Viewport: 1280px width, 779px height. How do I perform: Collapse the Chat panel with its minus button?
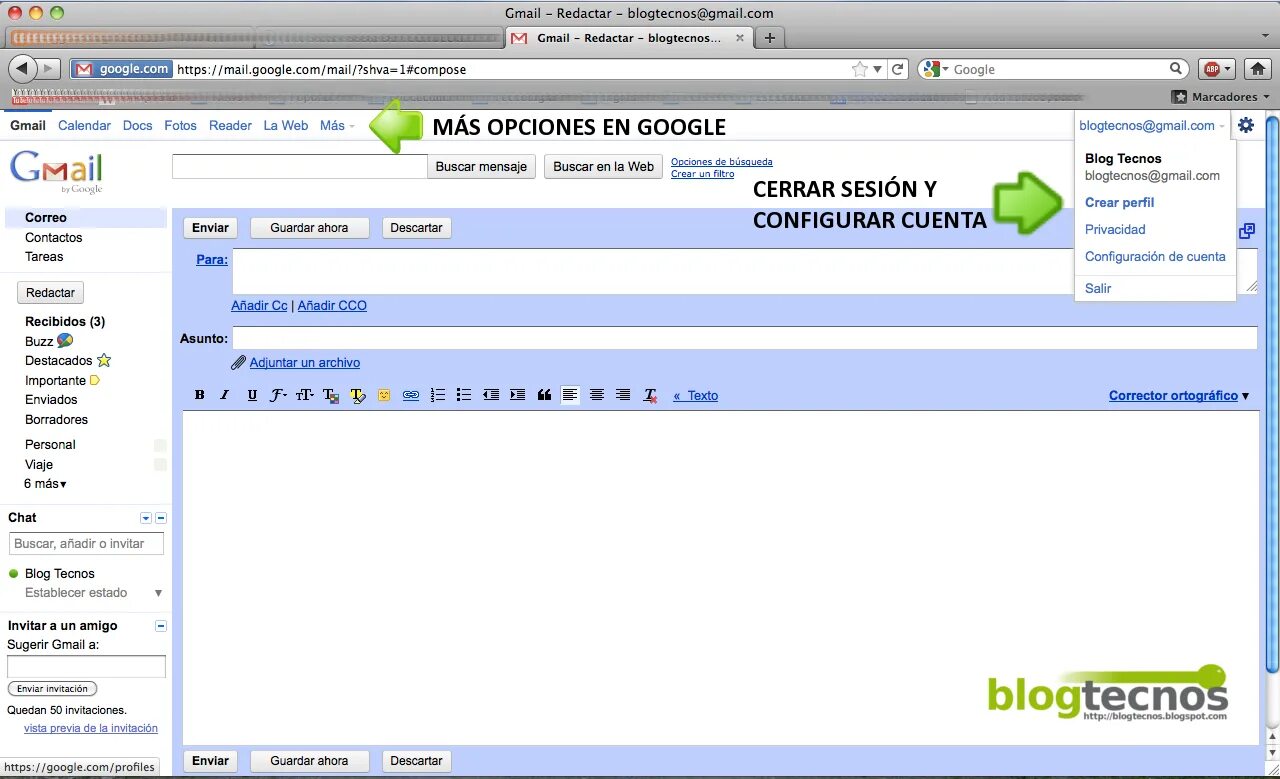(x=161, y=518)
